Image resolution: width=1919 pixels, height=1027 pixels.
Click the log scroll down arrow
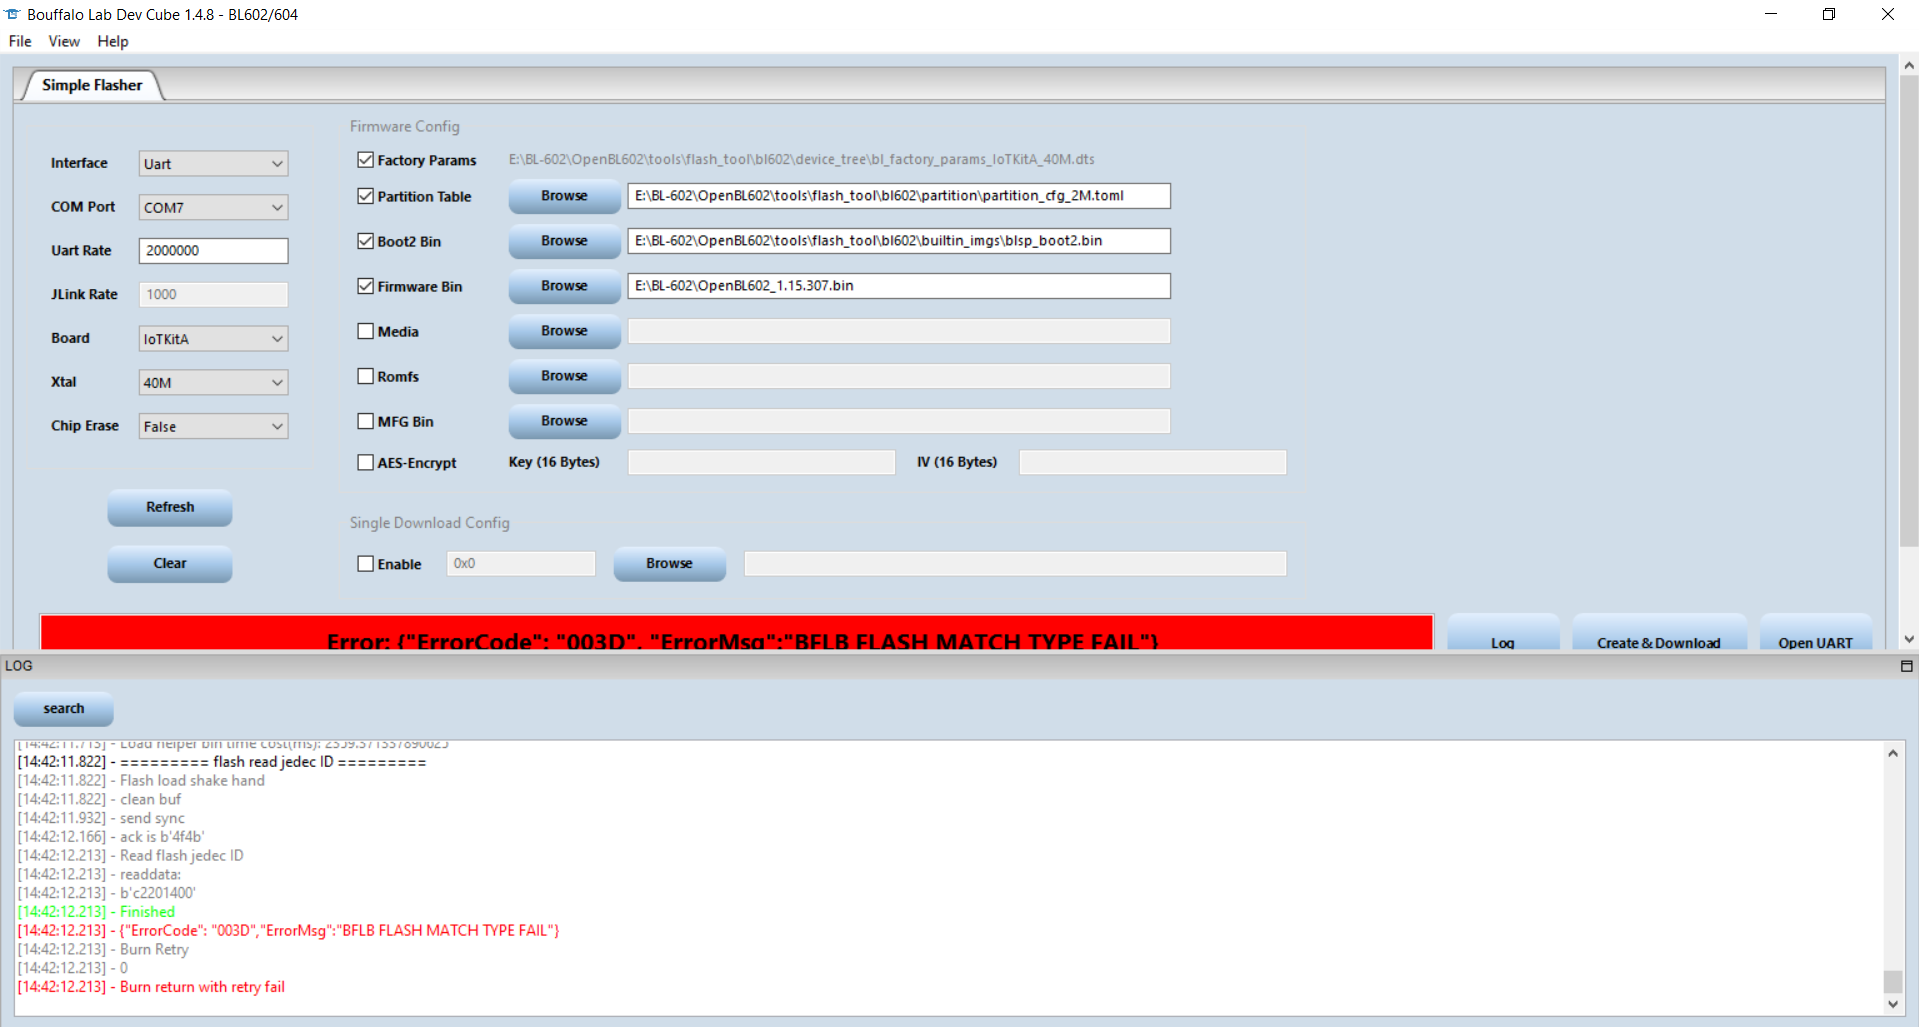(x=1893, y=1004)
